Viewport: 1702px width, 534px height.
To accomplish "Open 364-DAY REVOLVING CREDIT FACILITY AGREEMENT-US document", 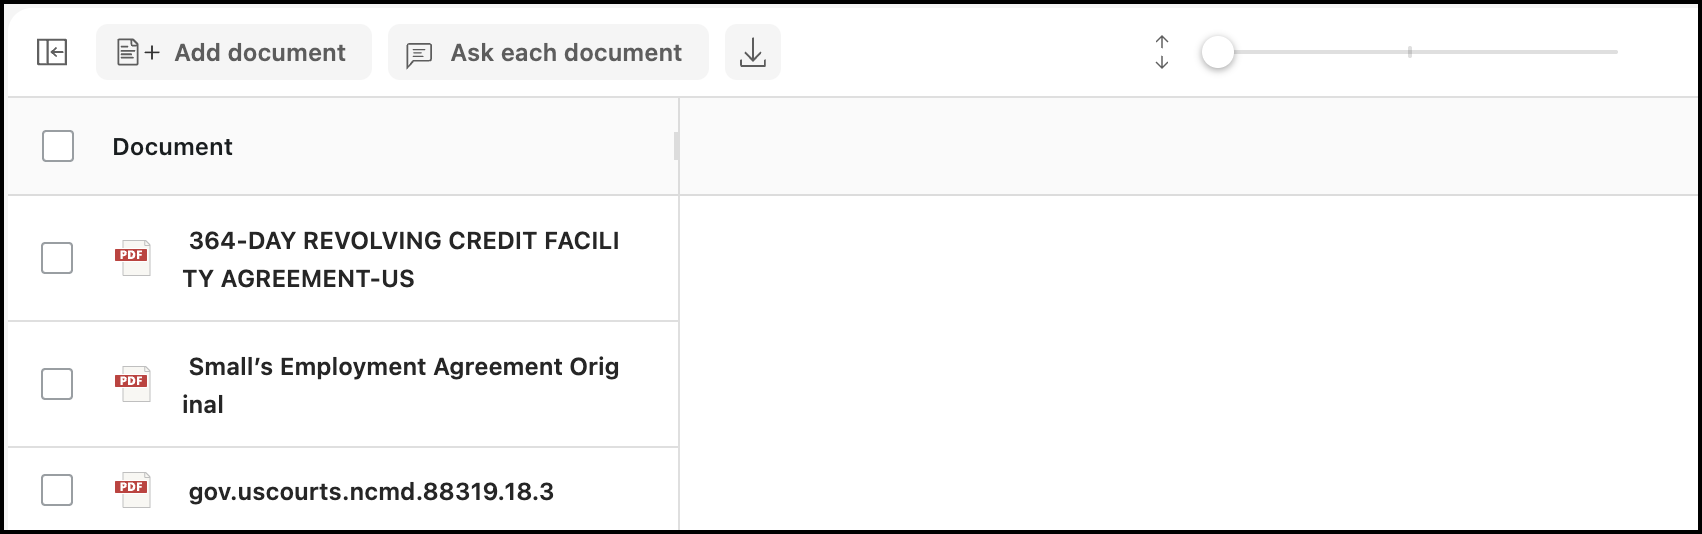I will [x=402, y=259].
